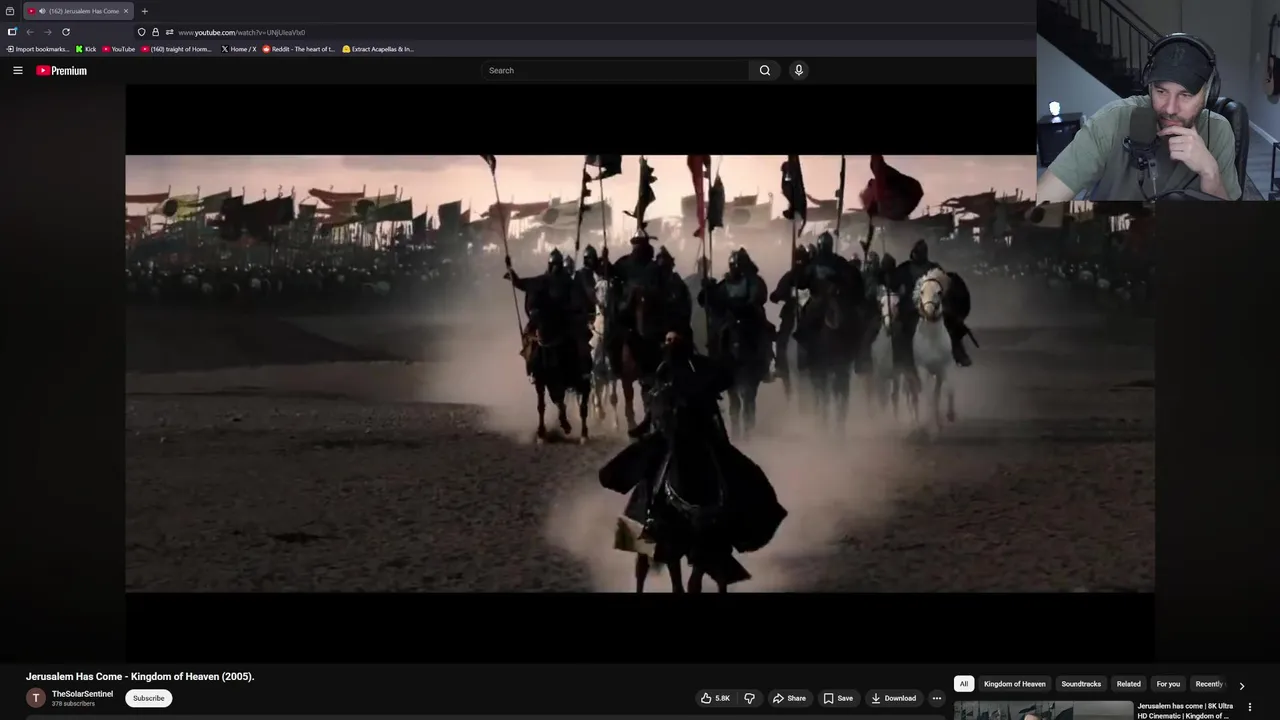Start voice search with microphone icon

coord(798,70)
